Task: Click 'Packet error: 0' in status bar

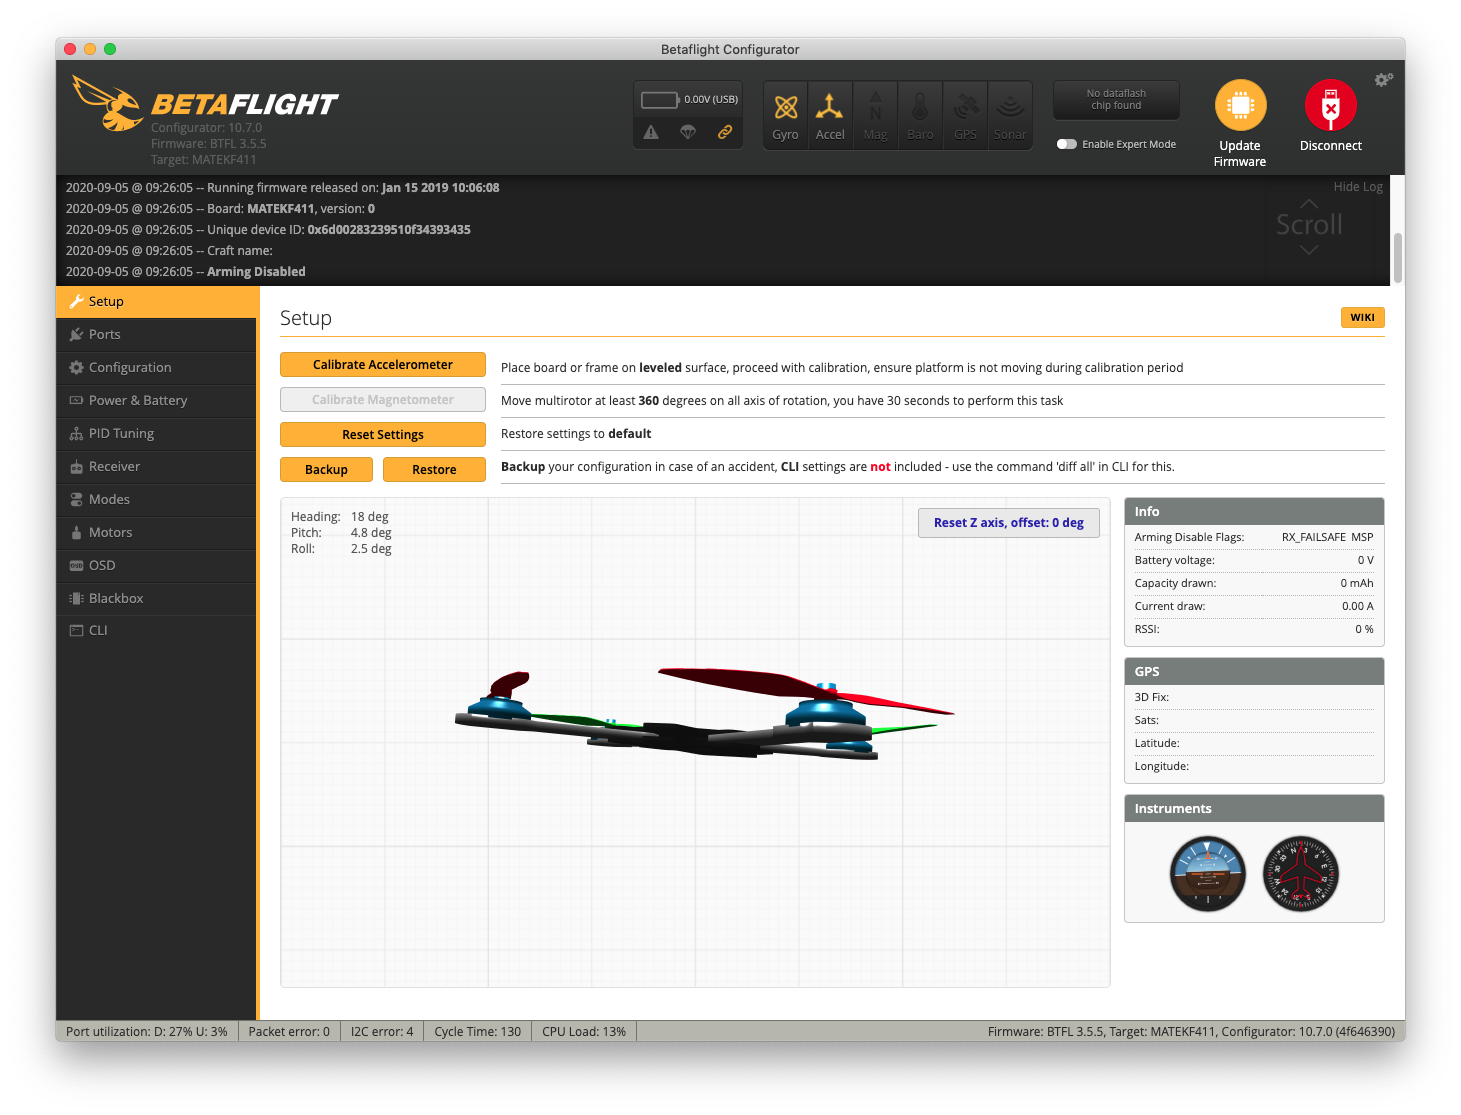Action: coord(289,1032)
